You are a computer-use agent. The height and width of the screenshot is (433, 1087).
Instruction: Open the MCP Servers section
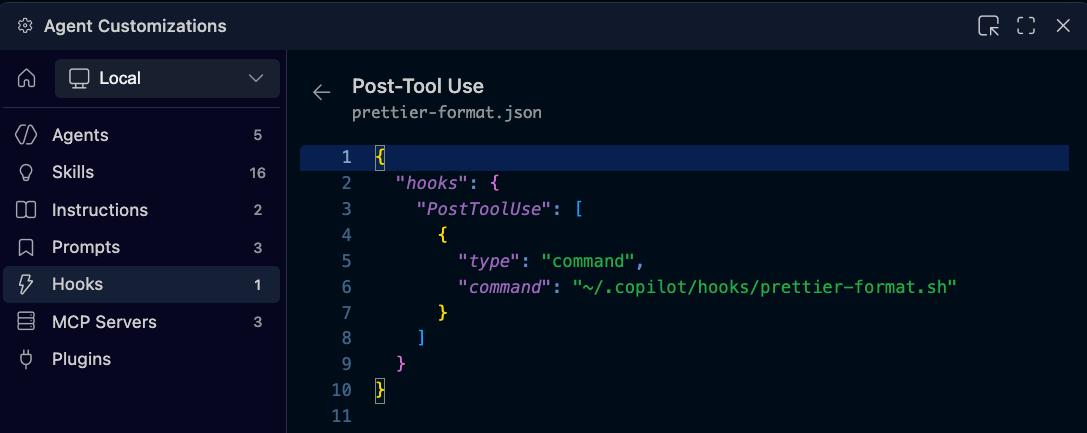(x=141, y=322)
